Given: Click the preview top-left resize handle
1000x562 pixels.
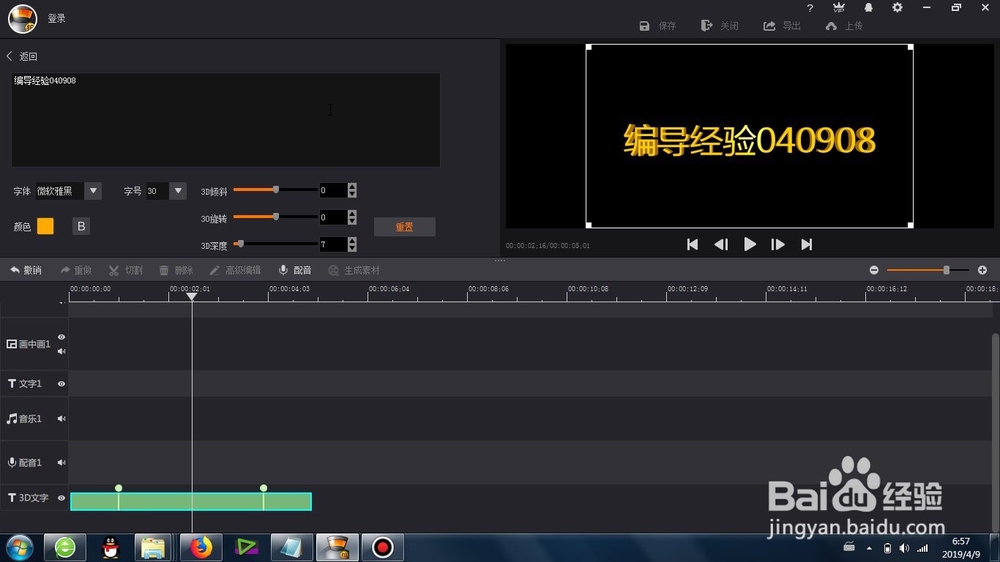Looking at the screenshot, I should pos(589,47).
